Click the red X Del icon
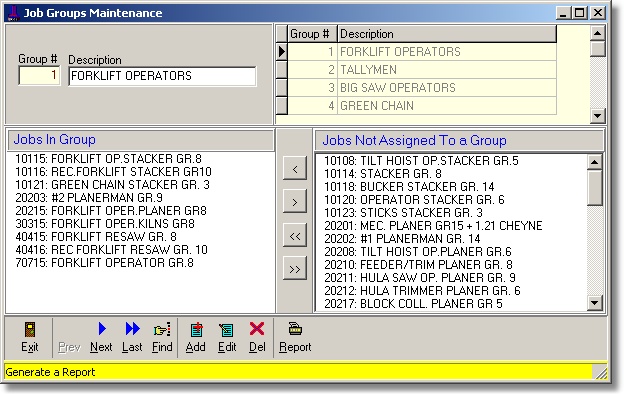The width and height of the screenshot is (624, 396). tap(257, 329)
